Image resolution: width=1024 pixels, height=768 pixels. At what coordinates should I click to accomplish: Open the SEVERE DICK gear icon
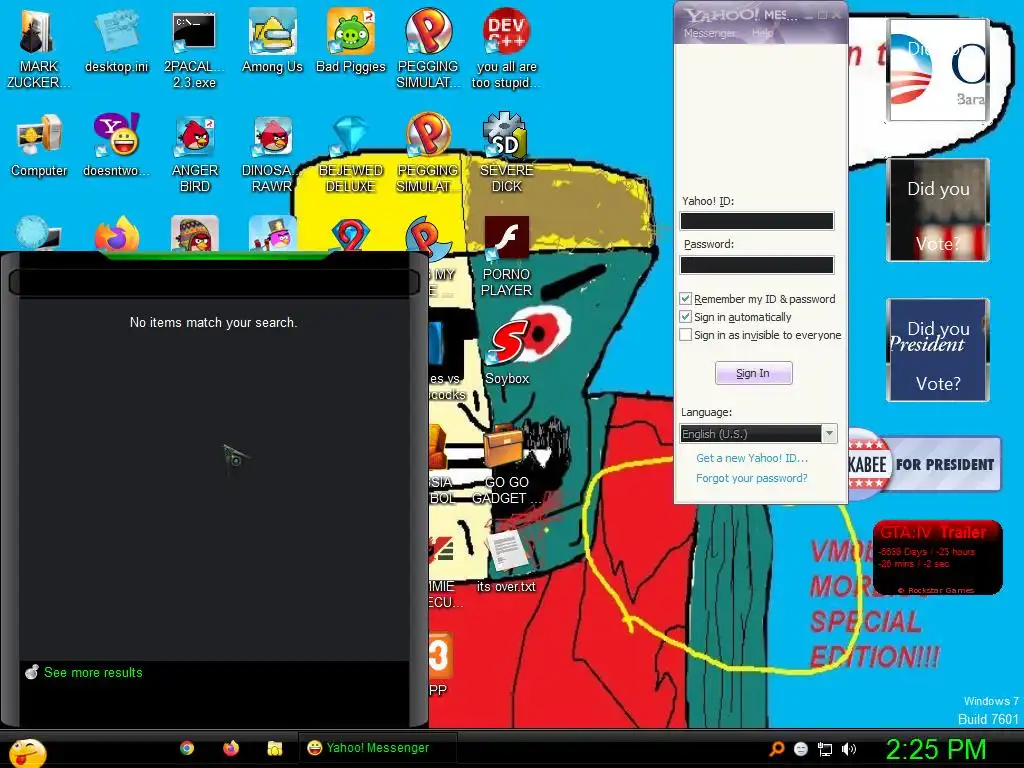506,153
